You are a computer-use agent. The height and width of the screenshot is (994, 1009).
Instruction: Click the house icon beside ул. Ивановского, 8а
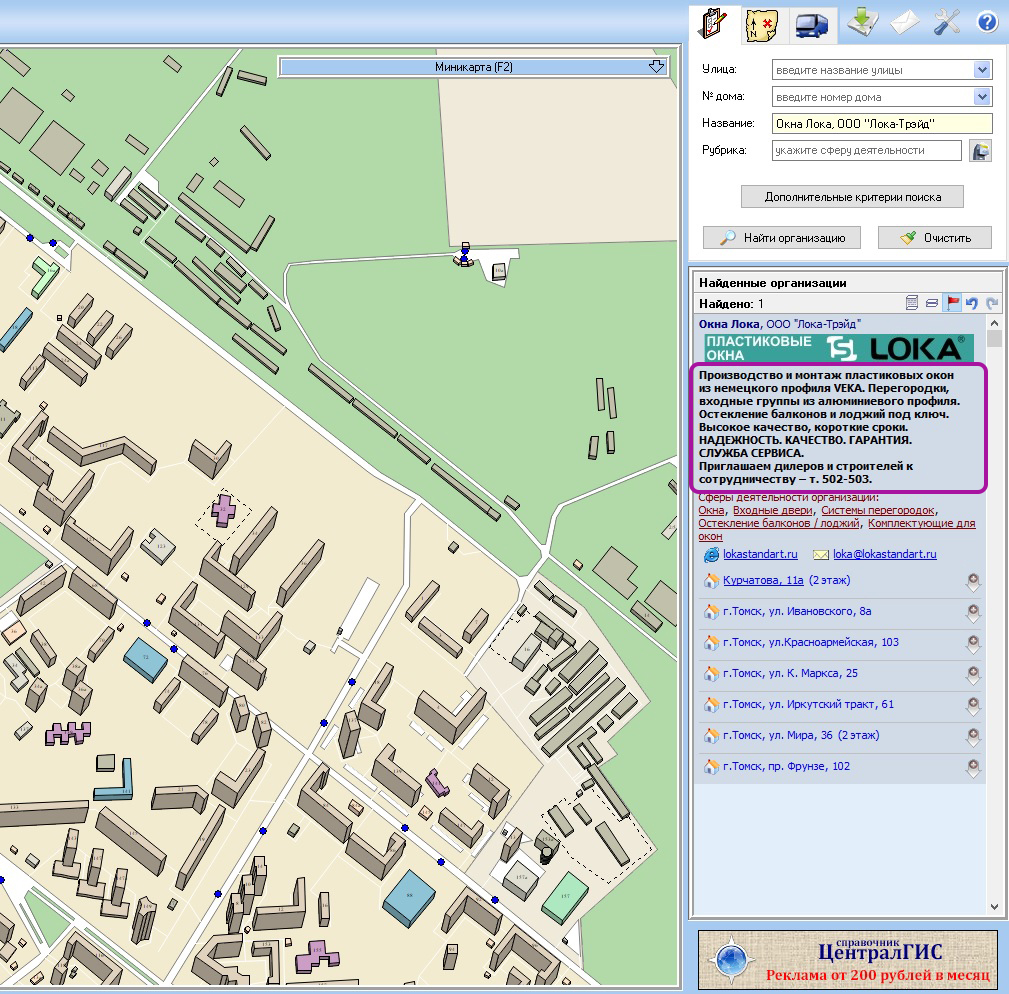pos(711,611)
